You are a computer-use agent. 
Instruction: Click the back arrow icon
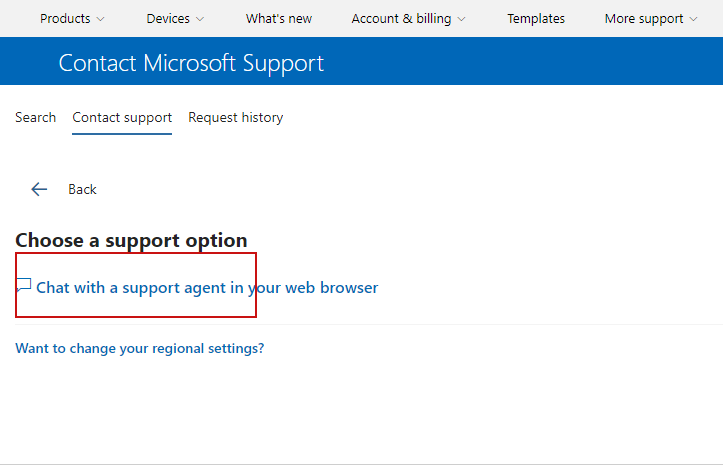[39, 189]
